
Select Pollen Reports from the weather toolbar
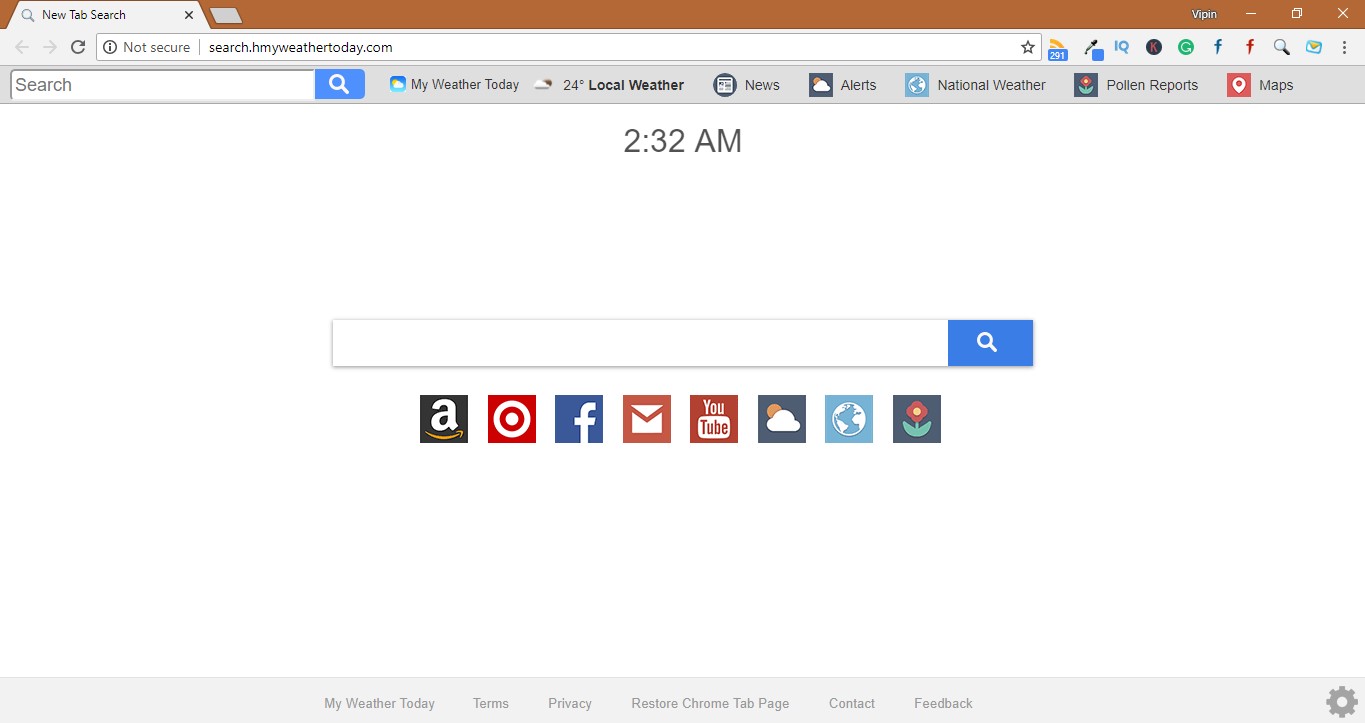coord(1136,84)
